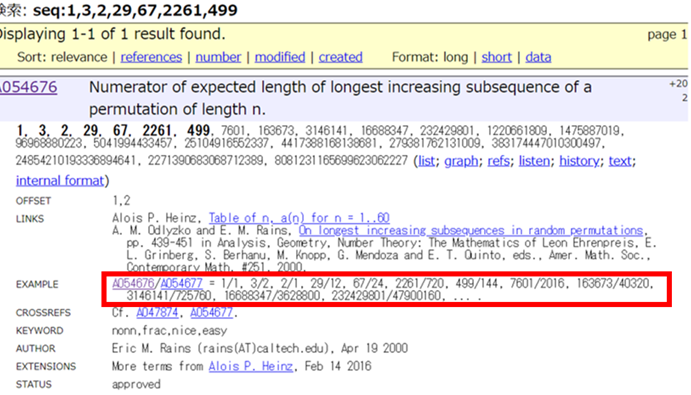Select the 'nonn,frac,nice,easy' keyword text
Screen dimensions: 691x395
(169, 331)
